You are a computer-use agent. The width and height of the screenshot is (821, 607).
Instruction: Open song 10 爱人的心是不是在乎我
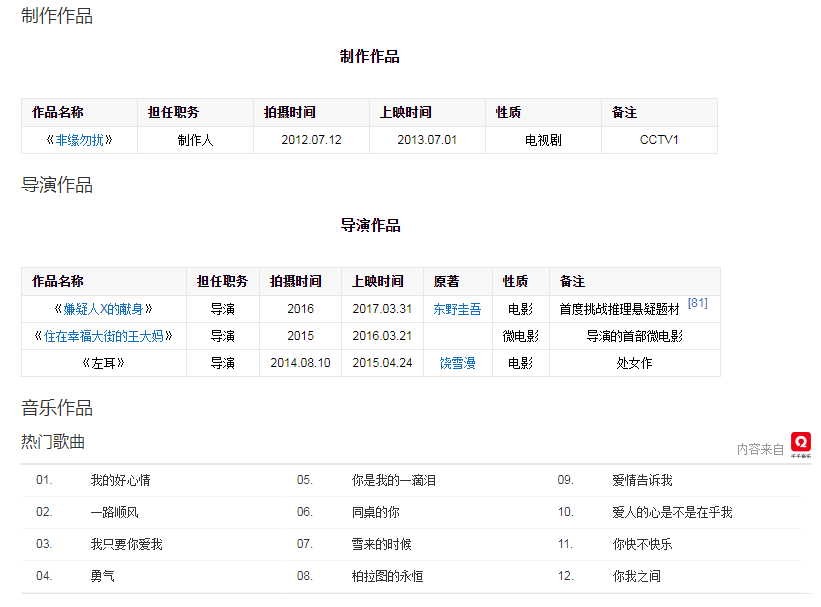click(672, 512)
